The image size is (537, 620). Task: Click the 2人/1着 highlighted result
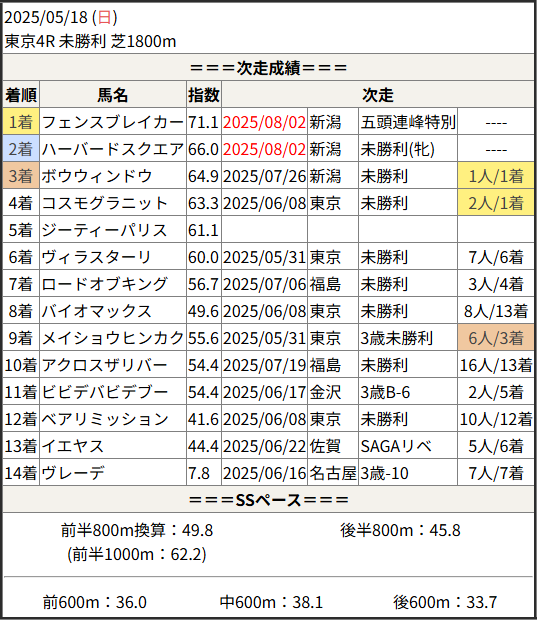pos(496,202)
